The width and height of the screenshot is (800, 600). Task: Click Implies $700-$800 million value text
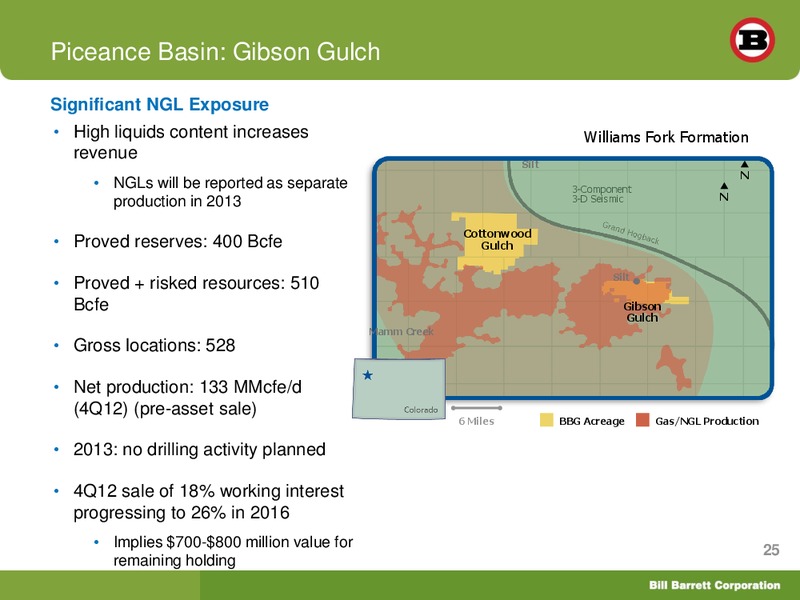point(233,551)
